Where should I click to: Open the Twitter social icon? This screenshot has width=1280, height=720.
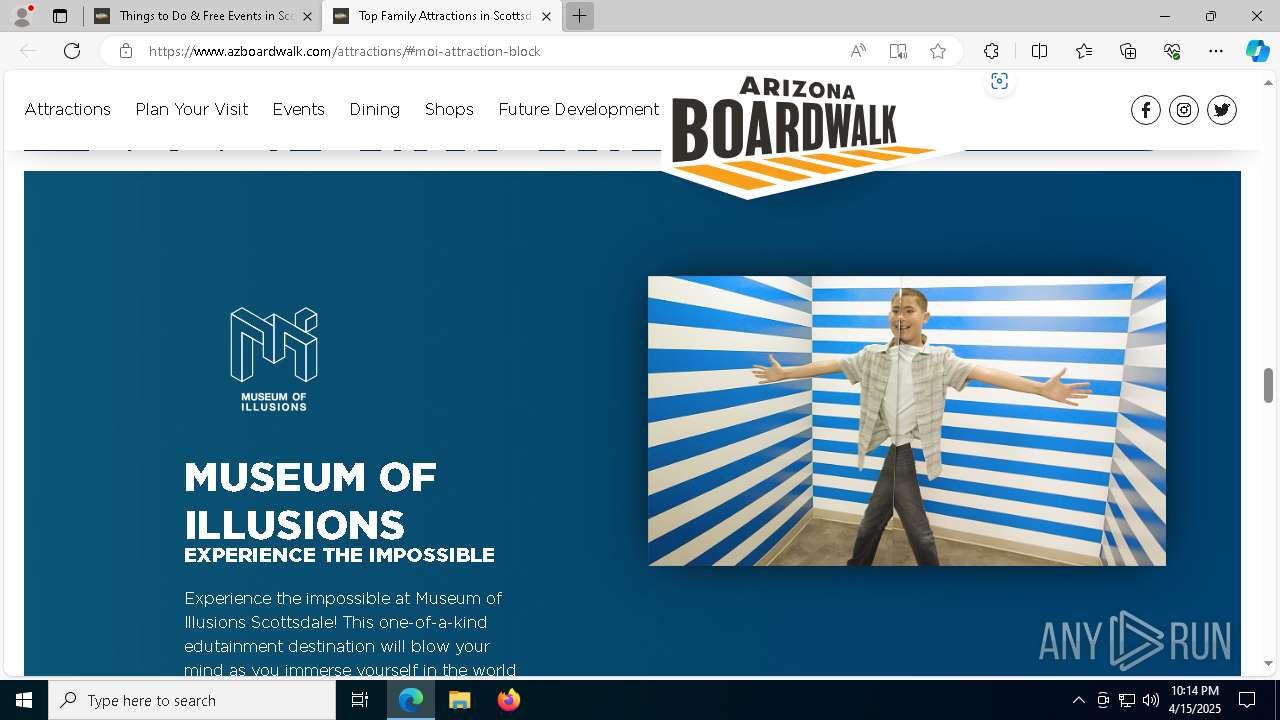click(x=1222, y=110)
